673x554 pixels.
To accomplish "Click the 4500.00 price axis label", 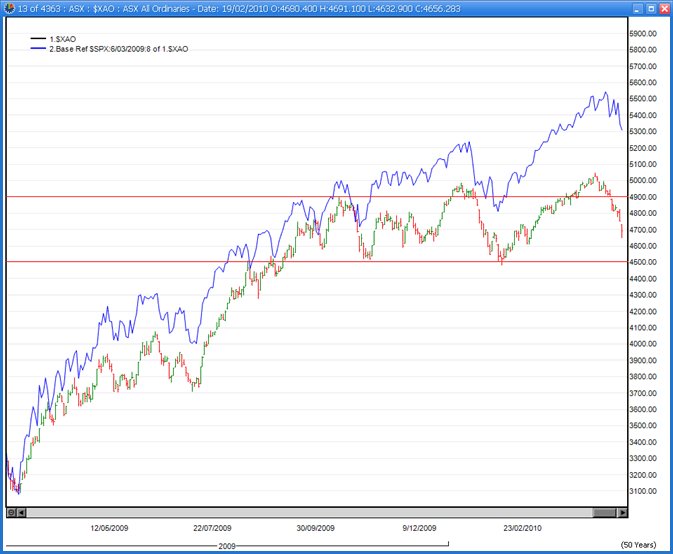I will (643, 262).
